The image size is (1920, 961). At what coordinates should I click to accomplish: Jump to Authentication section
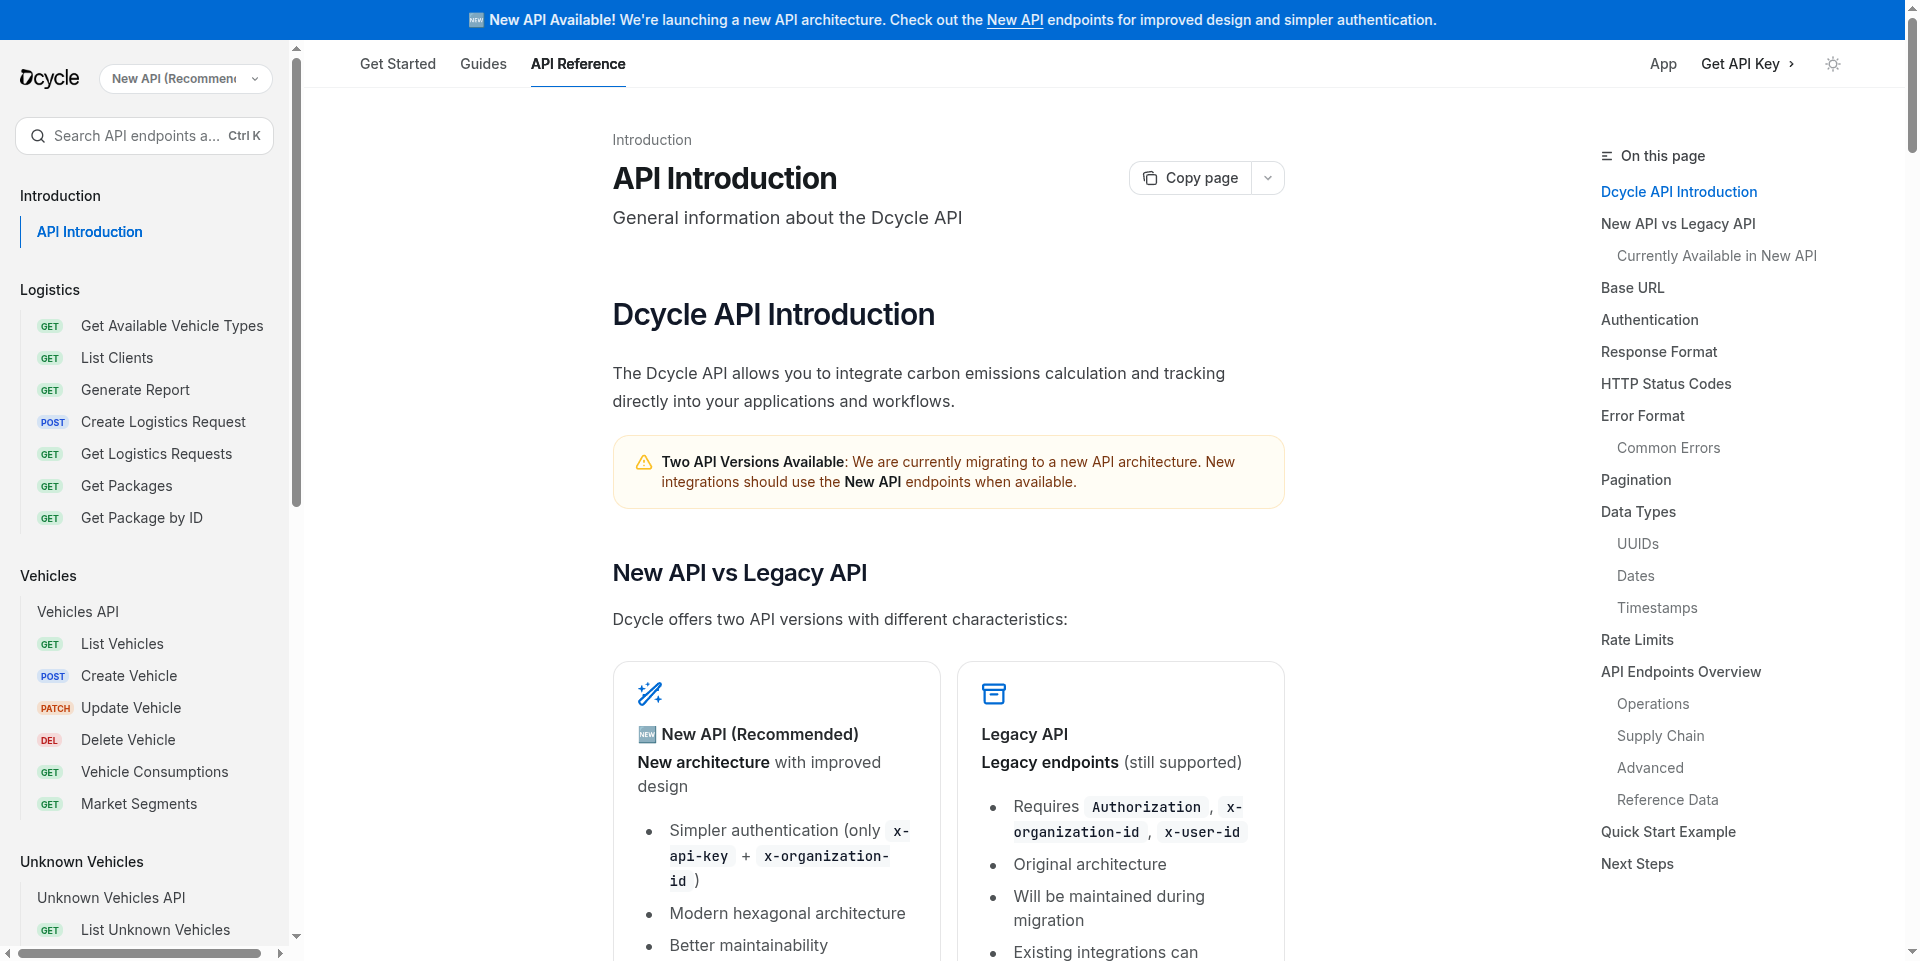pos(1650,320)
